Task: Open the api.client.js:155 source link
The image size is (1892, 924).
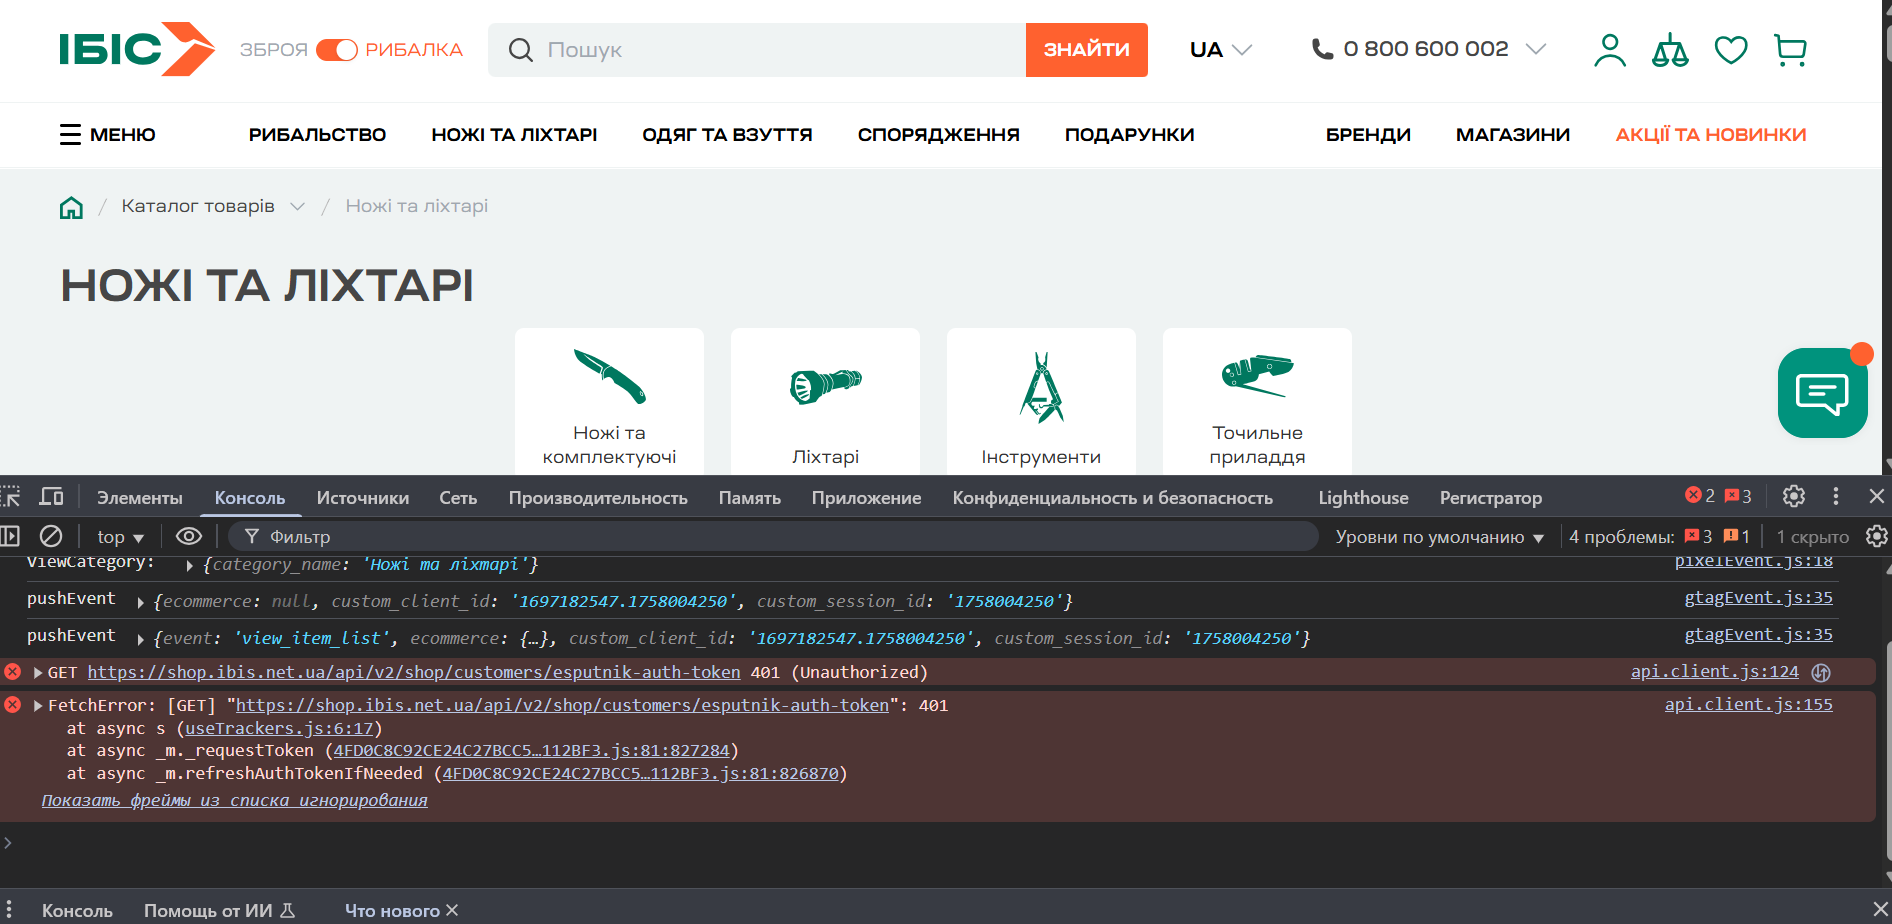Action: point(1748,705)
